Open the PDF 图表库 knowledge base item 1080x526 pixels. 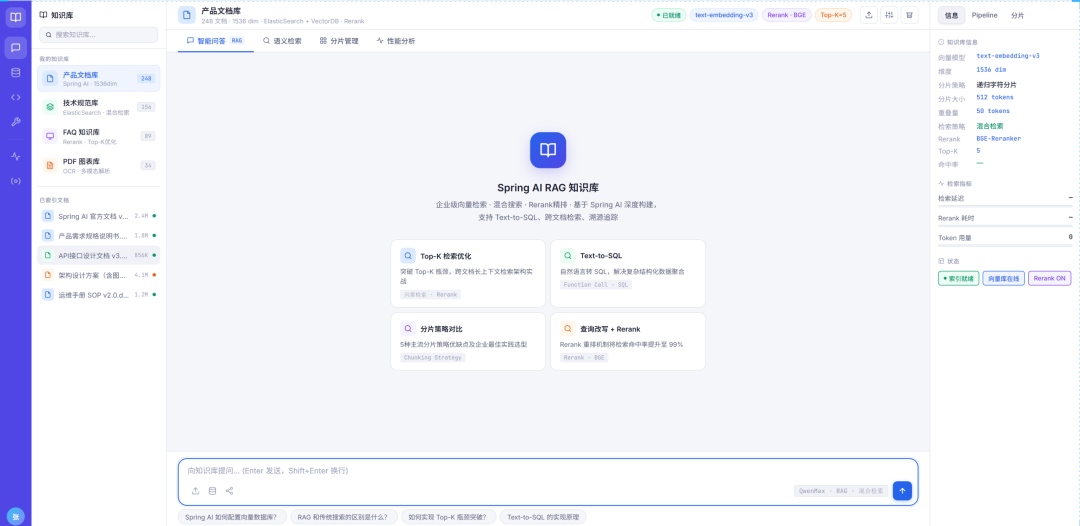98,165
